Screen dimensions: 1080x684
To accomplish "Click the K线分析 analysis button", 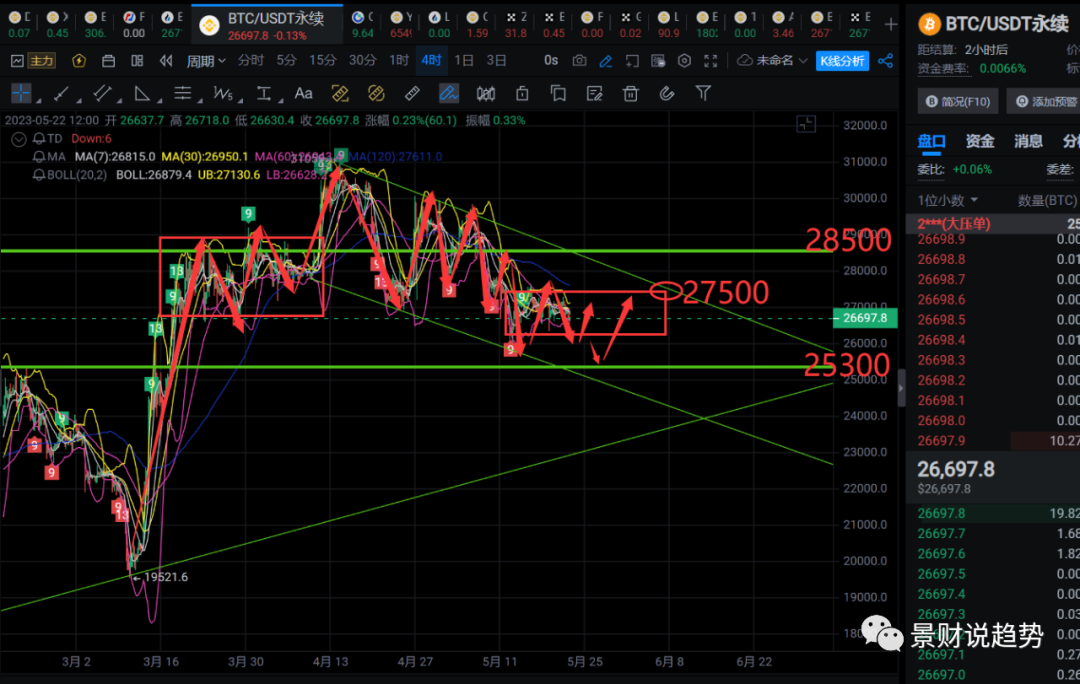I will coord(842,61).
